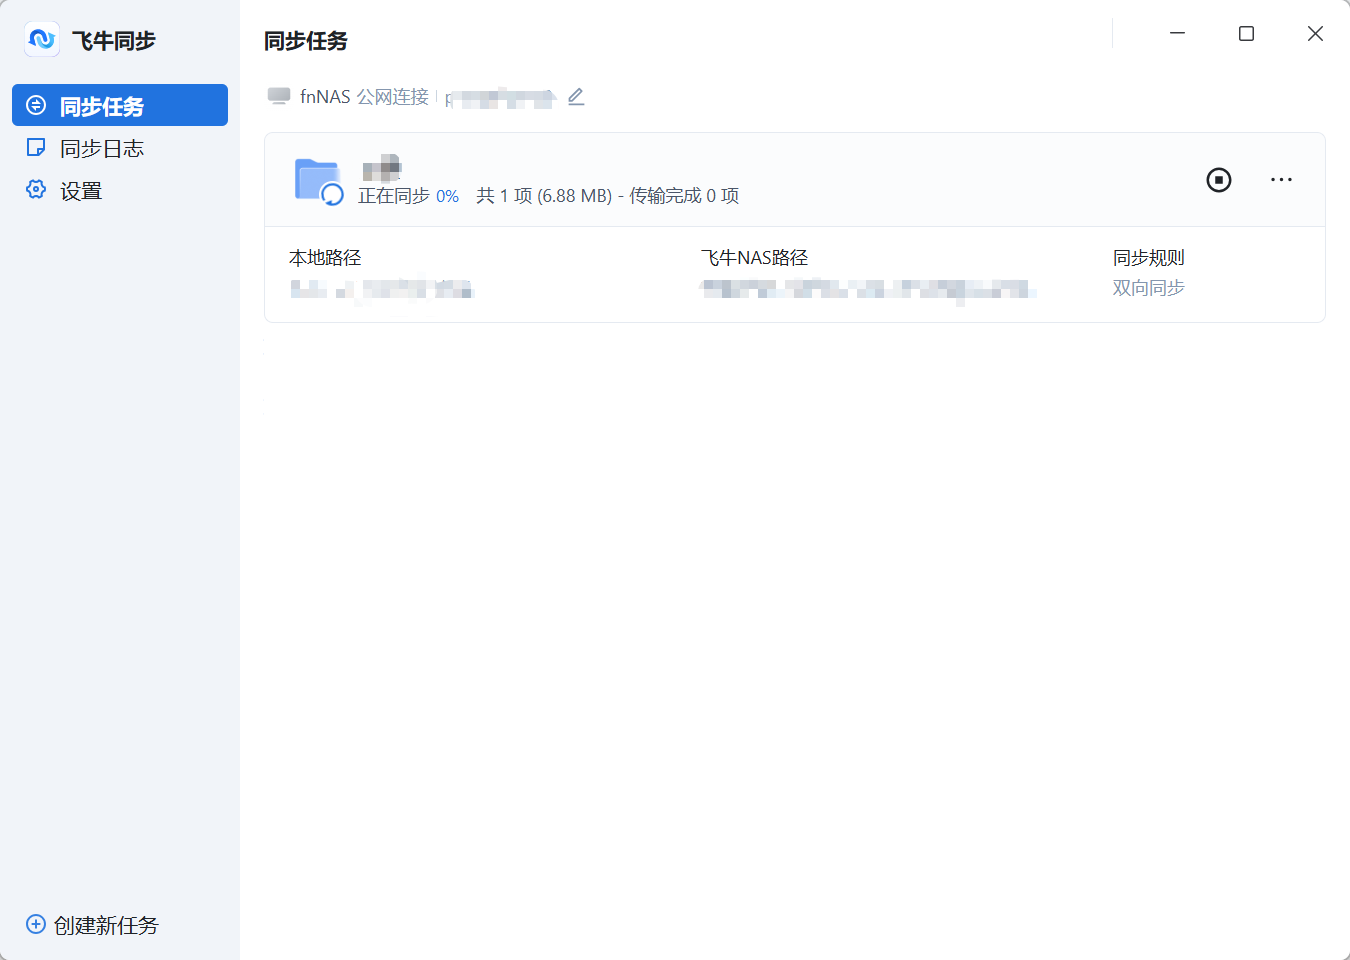Click the 同步规则 label
The height and width of the screenshot is (960, 1350).
tap(1149, 258)
